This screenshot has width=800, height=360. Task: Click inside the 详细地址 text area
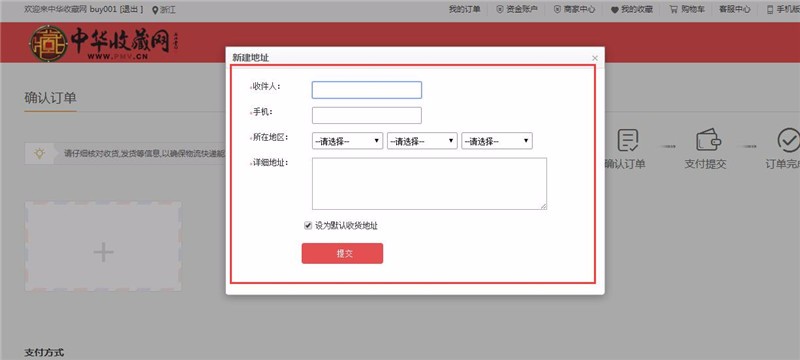click(x=430, y=184)
